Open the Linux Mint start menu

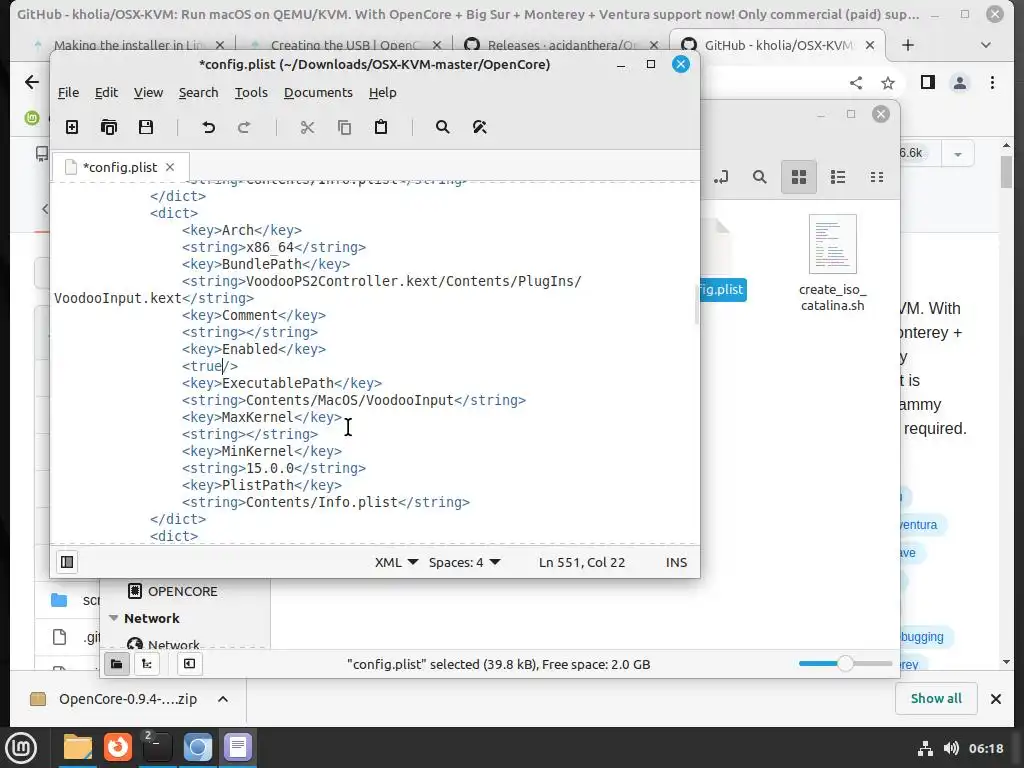pos(22,748)
